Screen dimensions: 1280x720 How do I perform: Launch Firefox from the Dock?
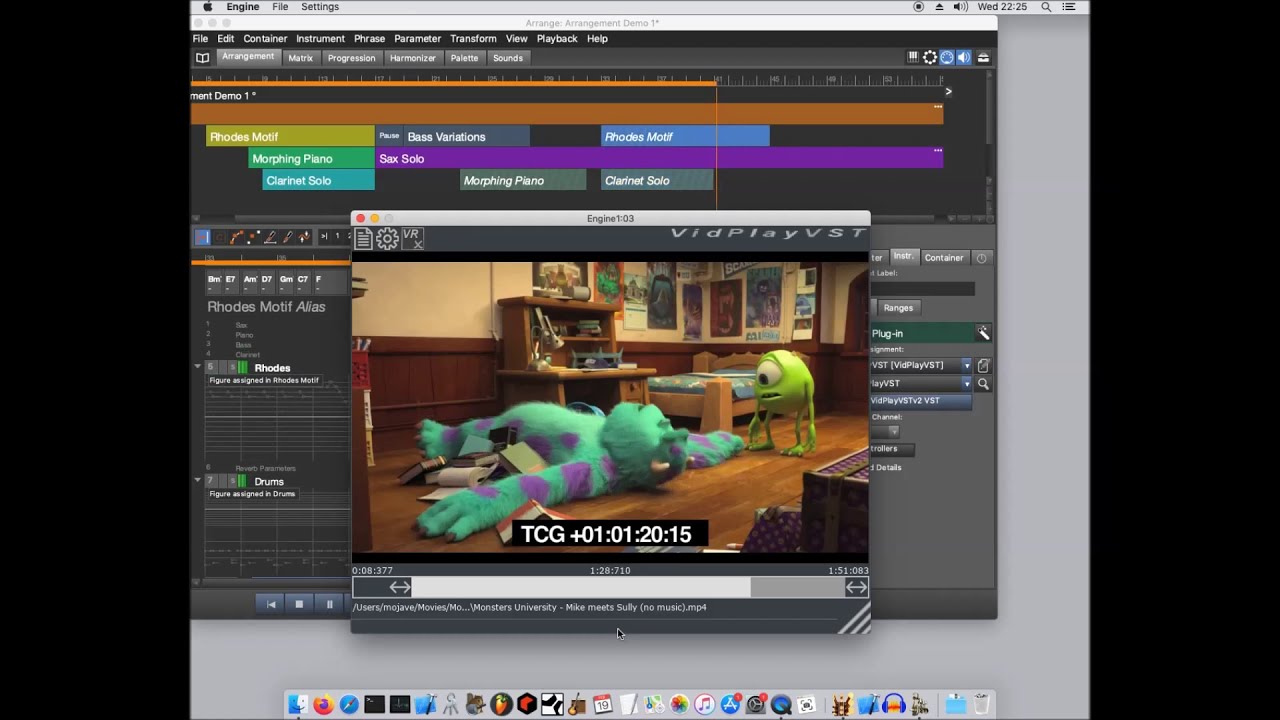[323, 705]
